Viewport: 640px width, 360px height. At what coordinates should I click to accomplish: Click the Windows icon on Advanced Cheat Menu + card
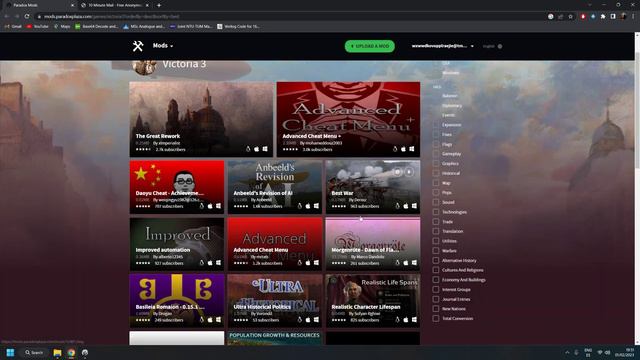(412, 149)
